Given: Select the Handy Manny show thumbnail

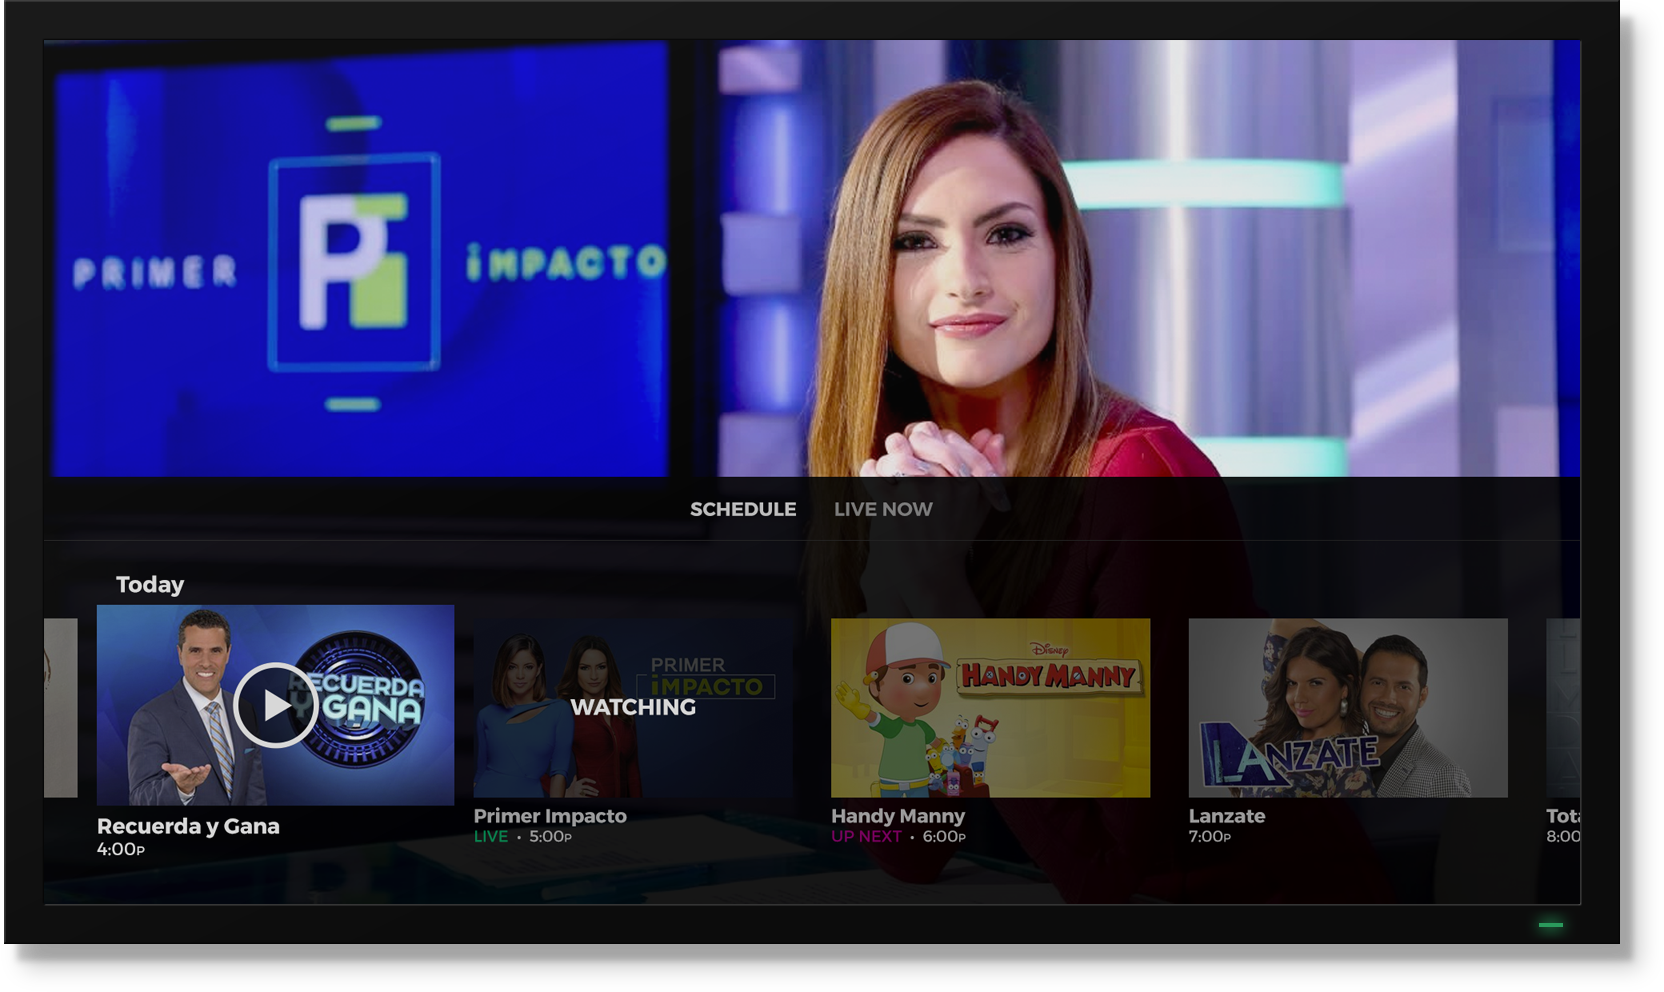Looking at the screenshot, I should click(x=990, y=707).
